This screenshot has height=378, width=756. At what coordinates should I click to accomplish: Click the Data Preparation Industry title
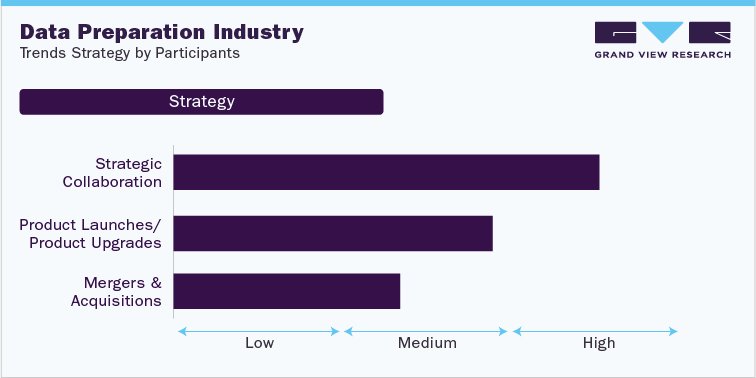pos(162,32)
